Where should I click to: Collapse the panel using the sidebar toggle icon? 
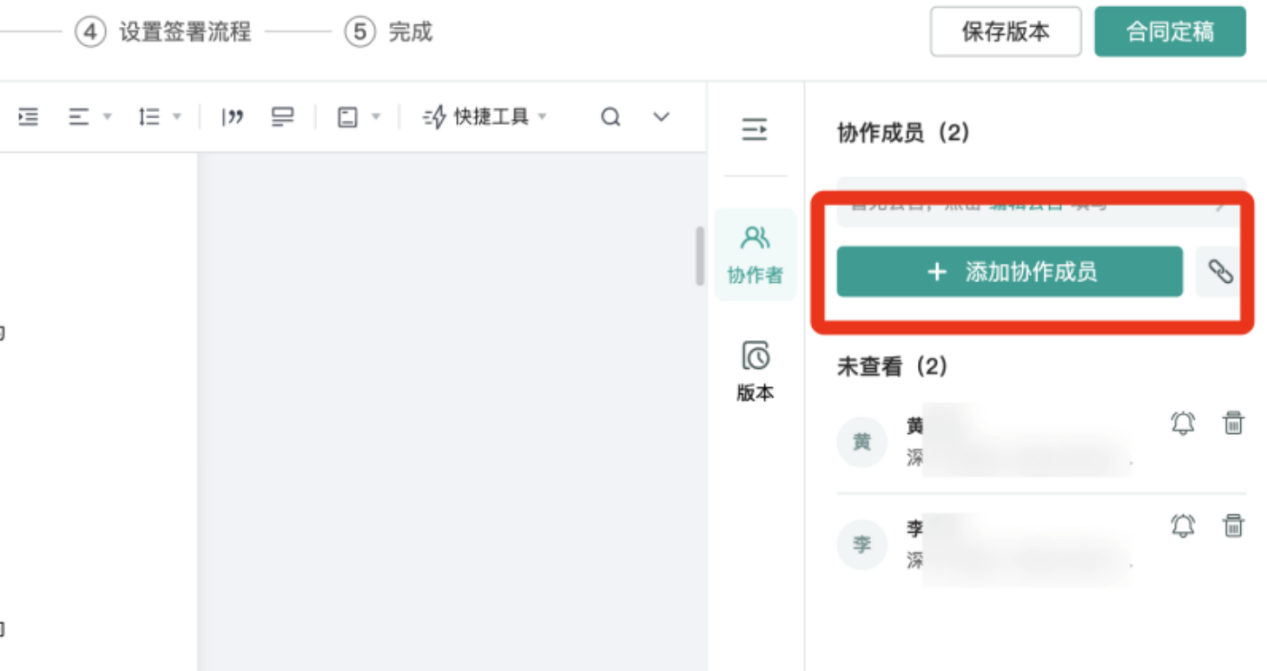755,130
